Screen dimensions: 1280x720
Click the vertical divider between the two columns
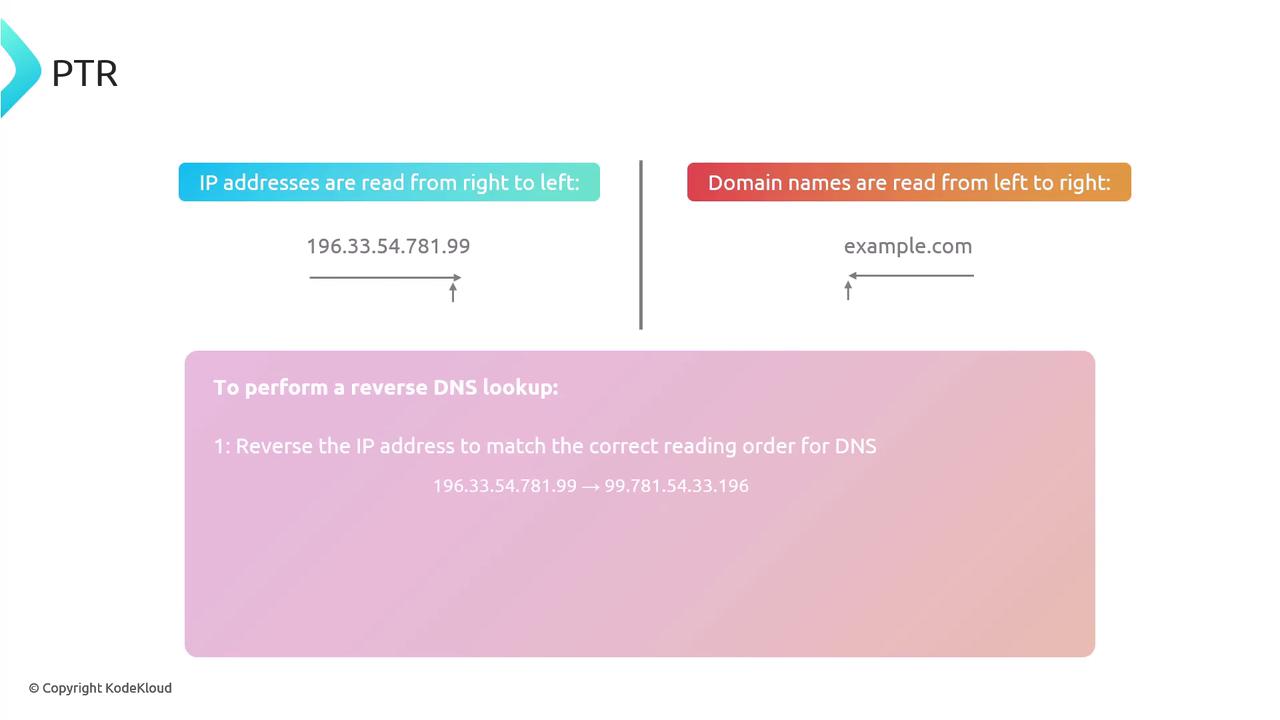click(x=641, y=244)
